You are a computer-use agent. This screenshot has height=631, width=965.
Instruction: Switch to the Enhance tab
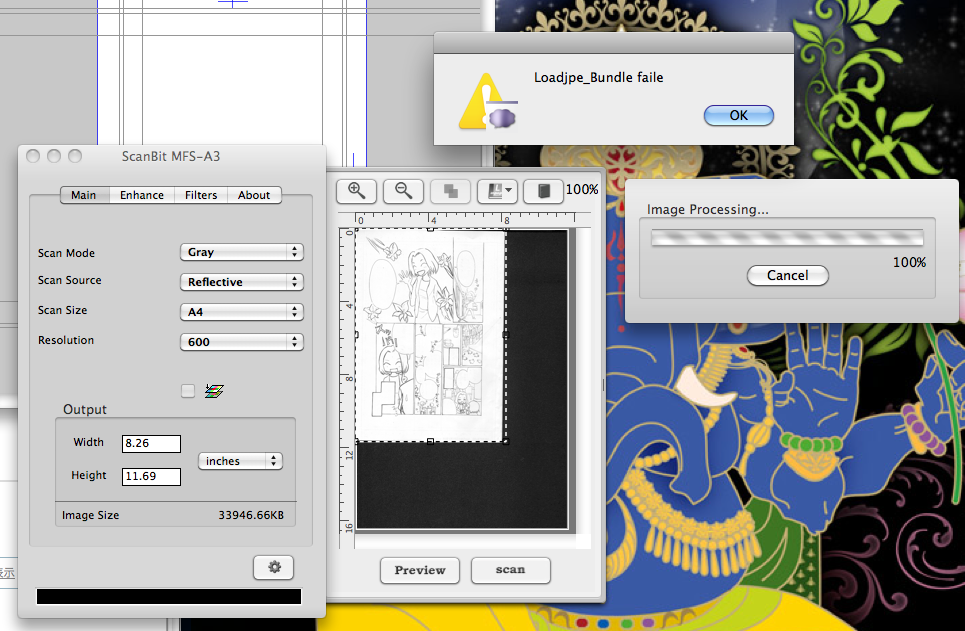142,195
